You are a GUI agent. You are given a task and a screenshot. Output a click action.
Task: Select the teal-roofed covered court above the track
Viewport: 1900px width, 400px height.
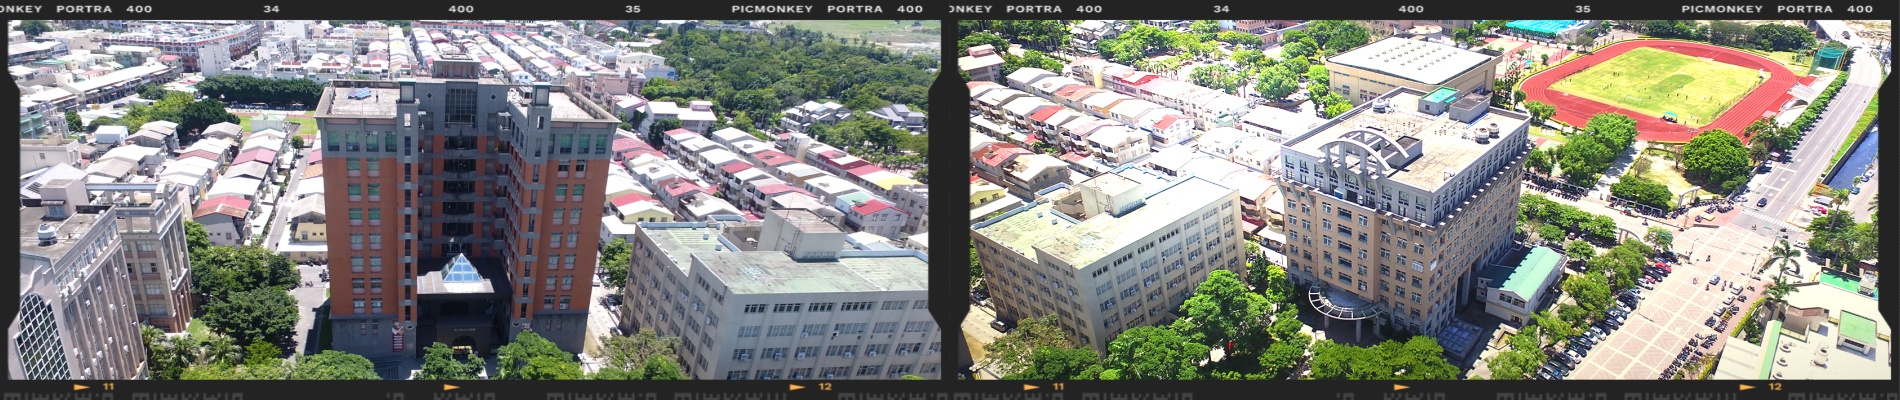pos(1545,28)
